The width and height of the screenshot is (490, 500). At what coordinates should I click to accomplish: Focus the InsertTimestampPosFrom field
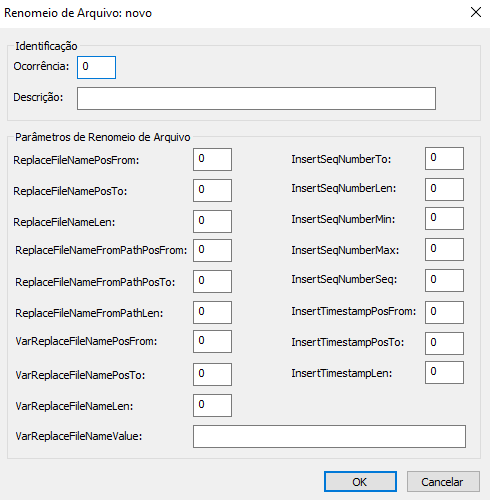(x=444, y=312)
